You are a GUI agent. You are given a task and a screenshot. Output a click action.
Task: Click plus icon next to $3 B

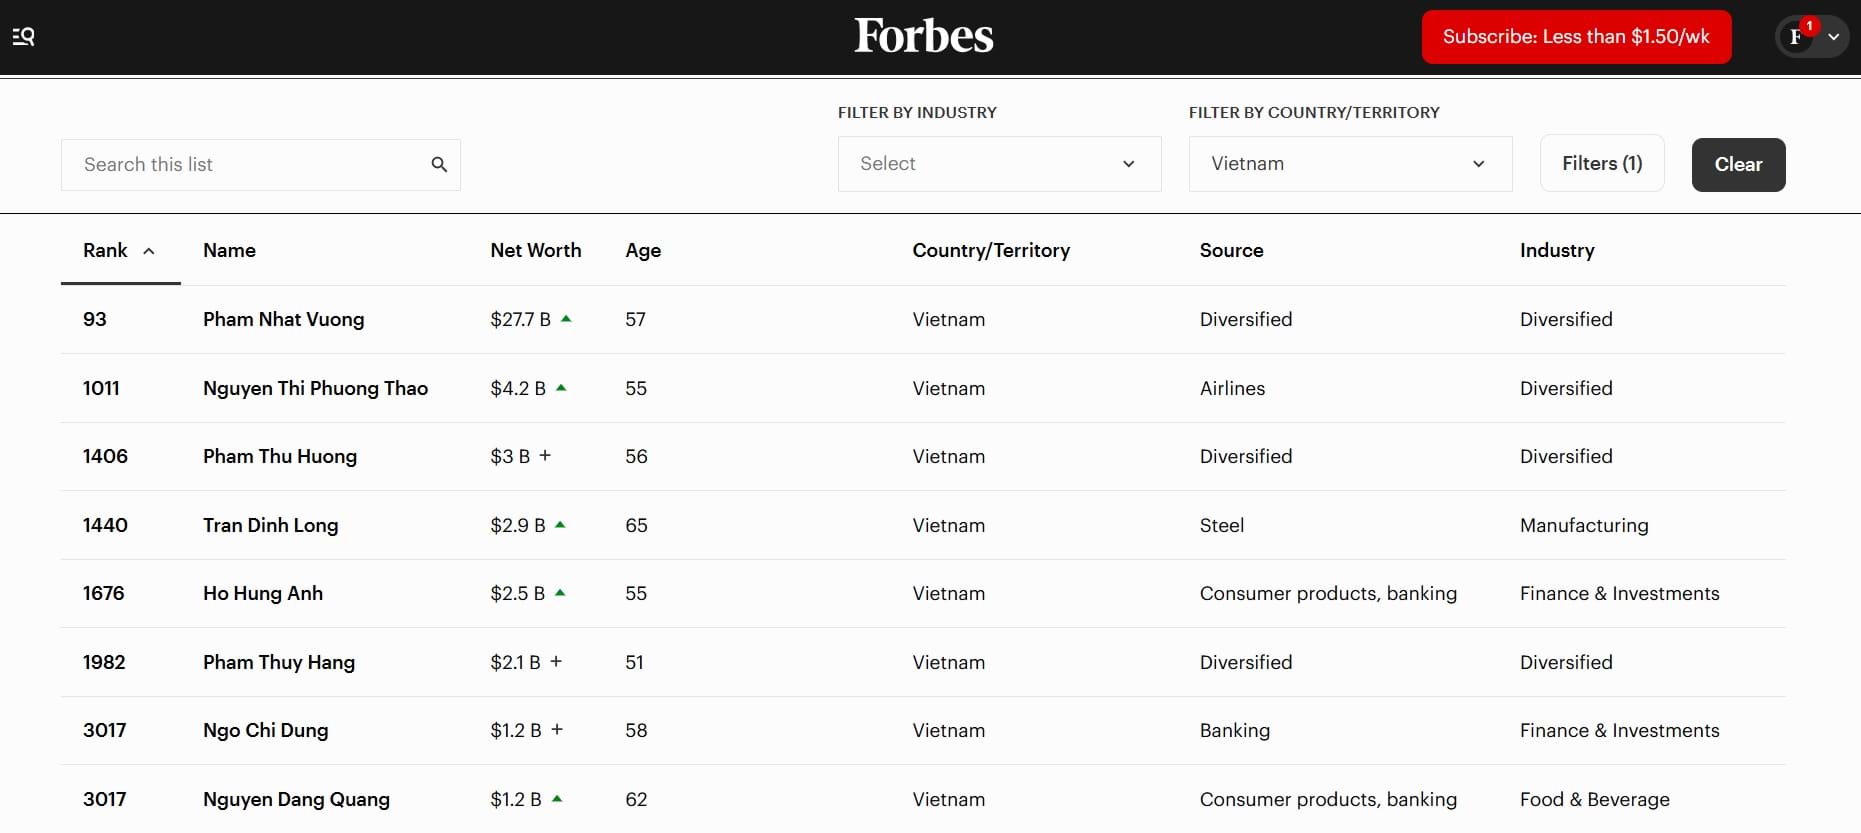tap(545, 456)
